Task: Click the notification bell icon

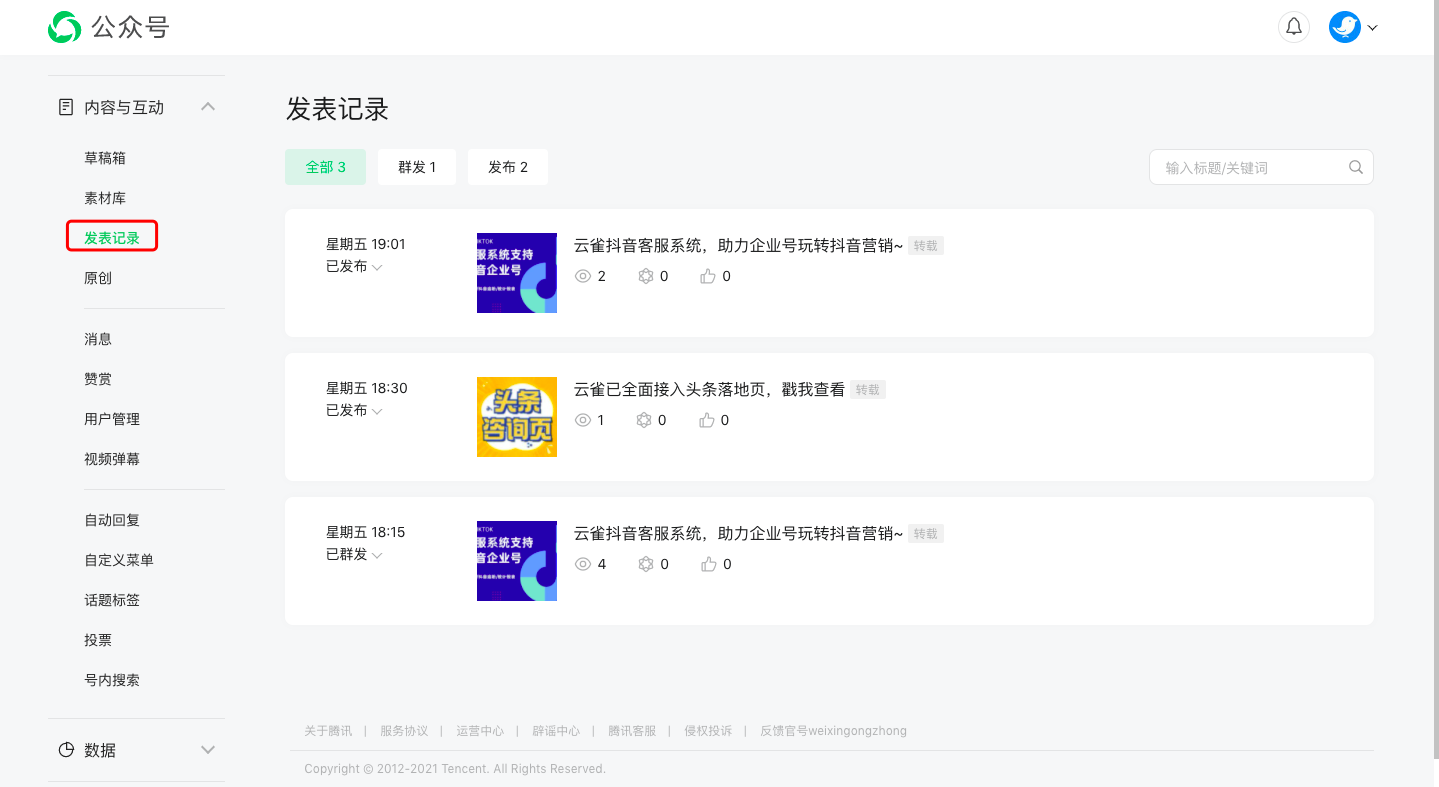Action: tap(1294, 27)
